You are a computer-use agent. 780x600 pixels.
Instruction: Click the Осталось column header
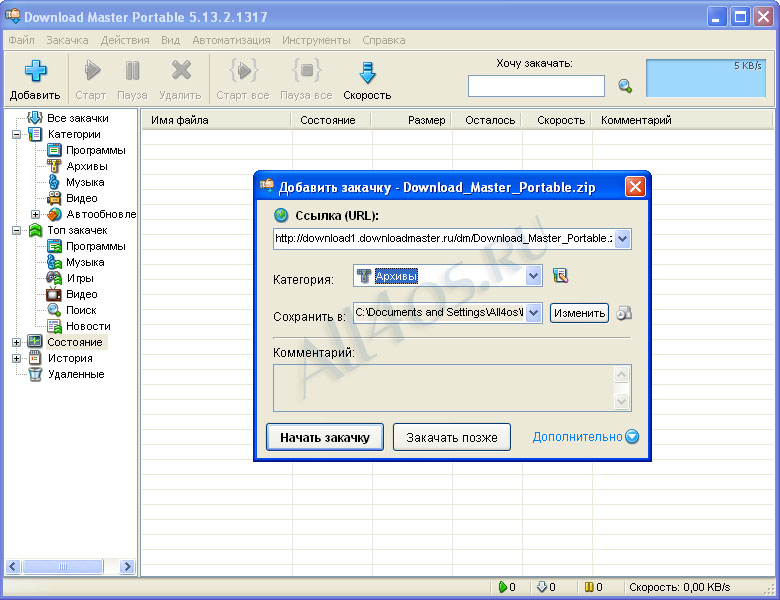[x=487, y=120]
